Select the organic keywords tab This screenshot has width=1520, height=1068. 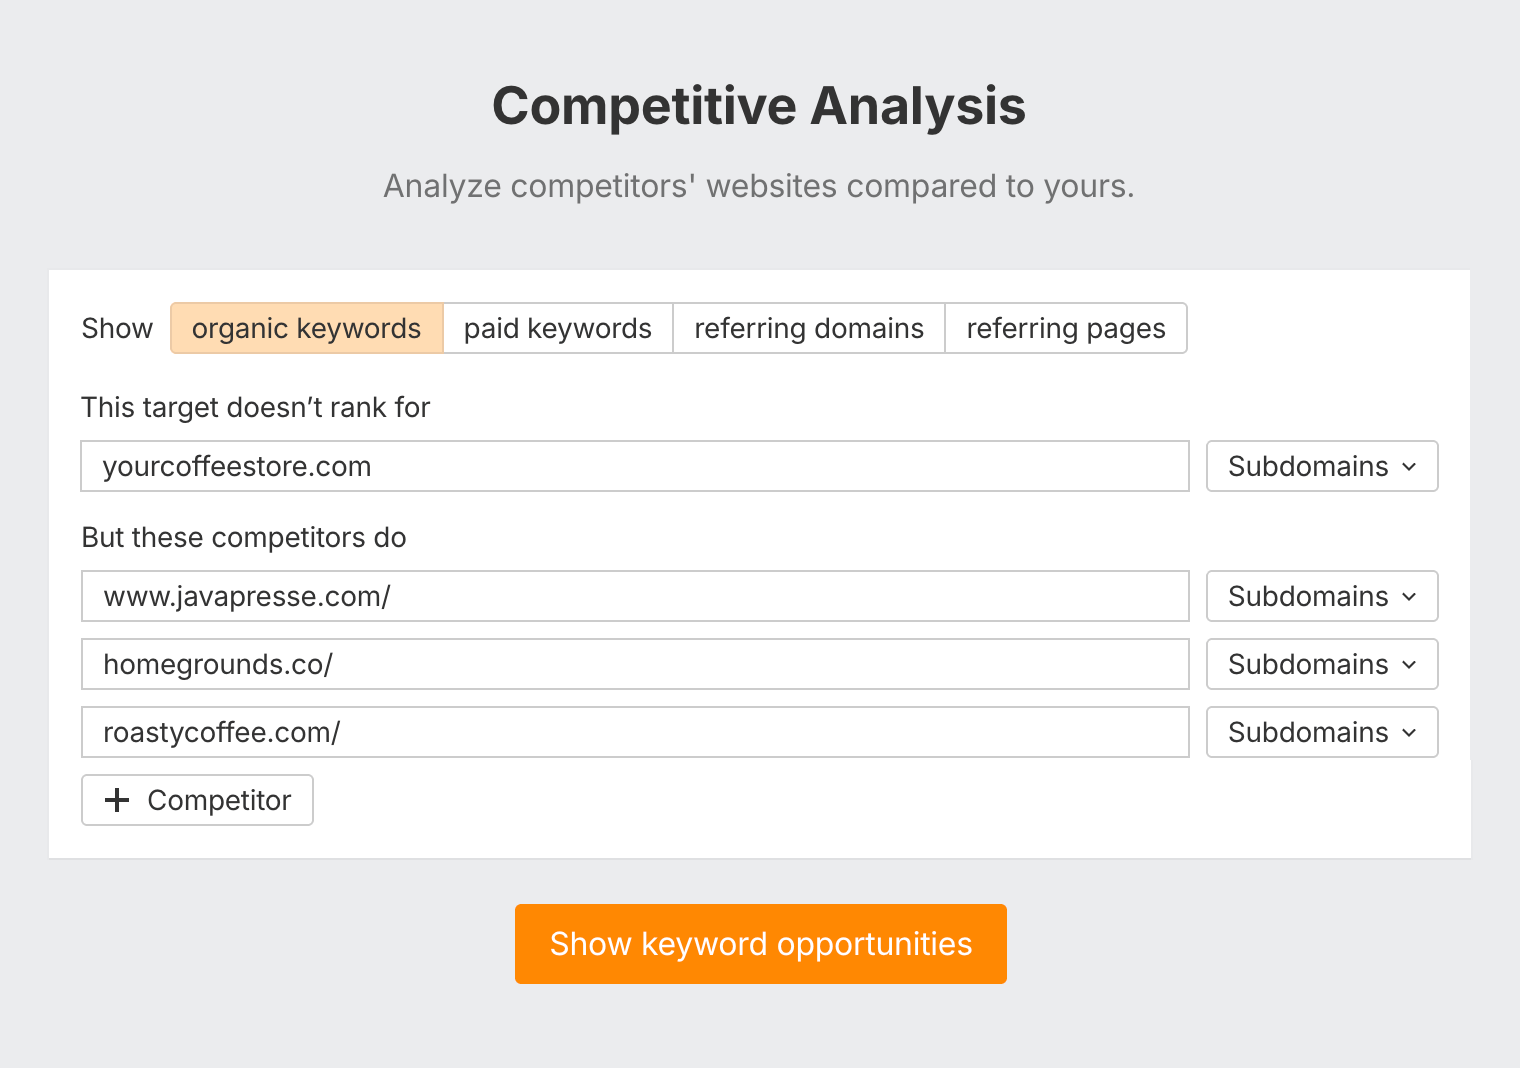[306, 328]
